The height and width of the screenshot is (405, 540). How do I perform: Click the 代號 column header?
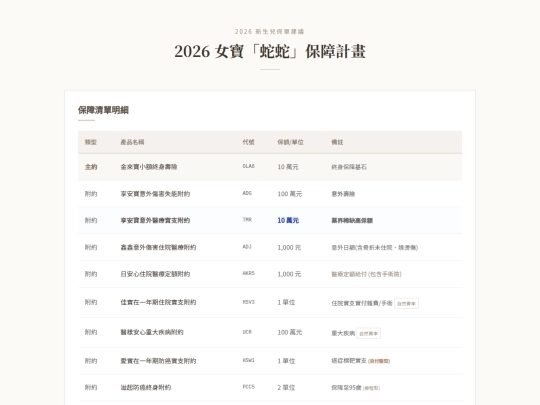point(248,142)
